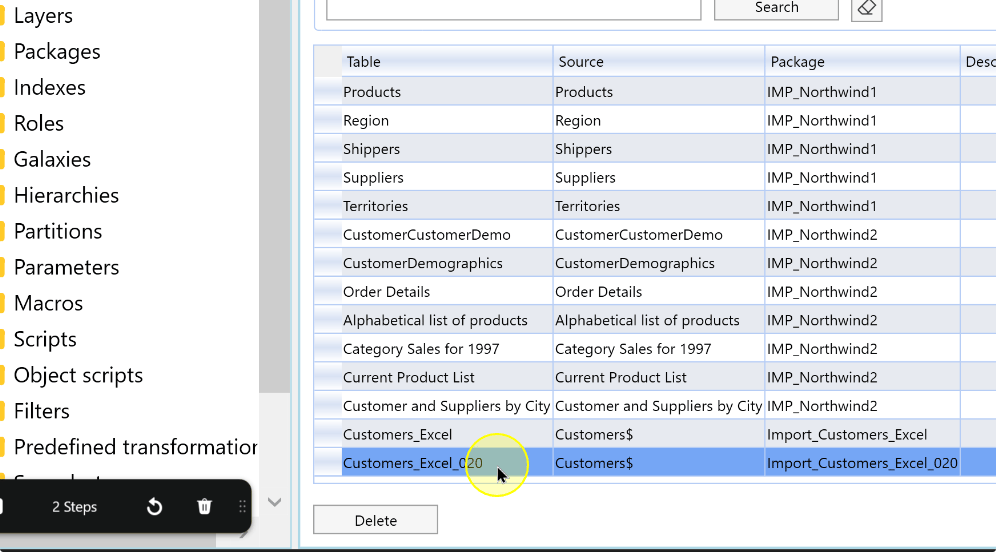
Task: Sort by the Source column header
Action: (x=659, y=62)
